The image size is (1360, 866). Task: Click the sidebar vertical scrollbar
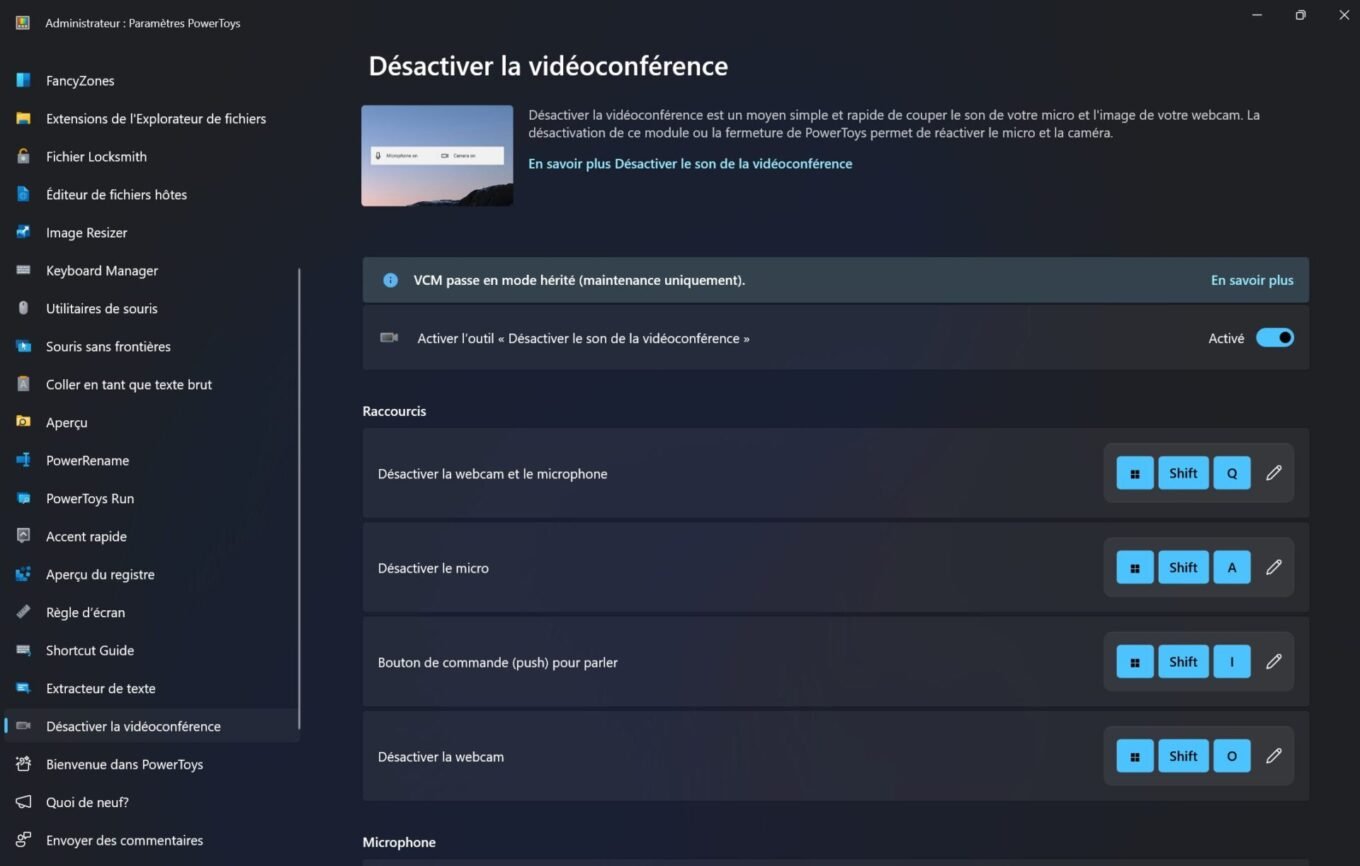tap(299, 498)
